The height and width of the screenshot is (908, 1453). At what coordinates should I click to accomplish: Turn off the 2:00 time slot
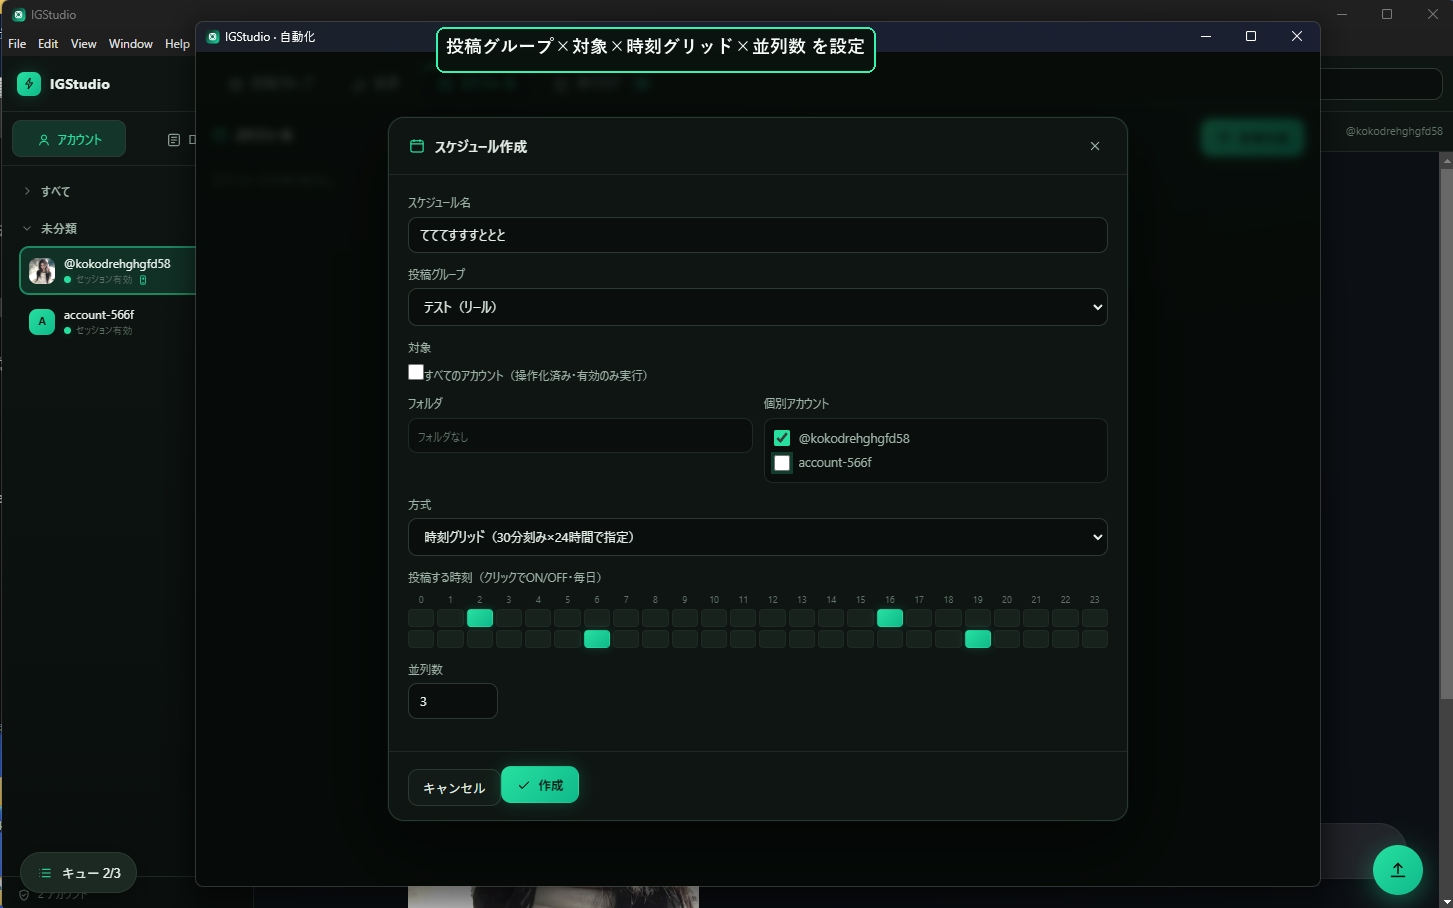pos(480,618)
